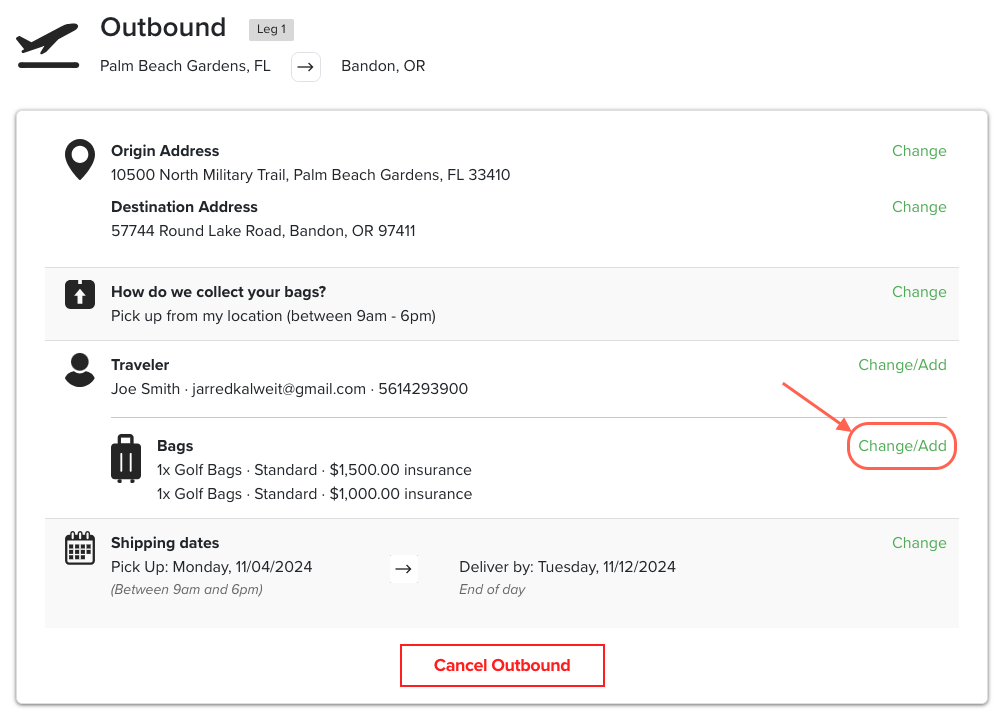The width and height of the screenshot is (1006, 720).
Task: Click the calendar icon beside Shipping dates
Action: tap(80, 548)
